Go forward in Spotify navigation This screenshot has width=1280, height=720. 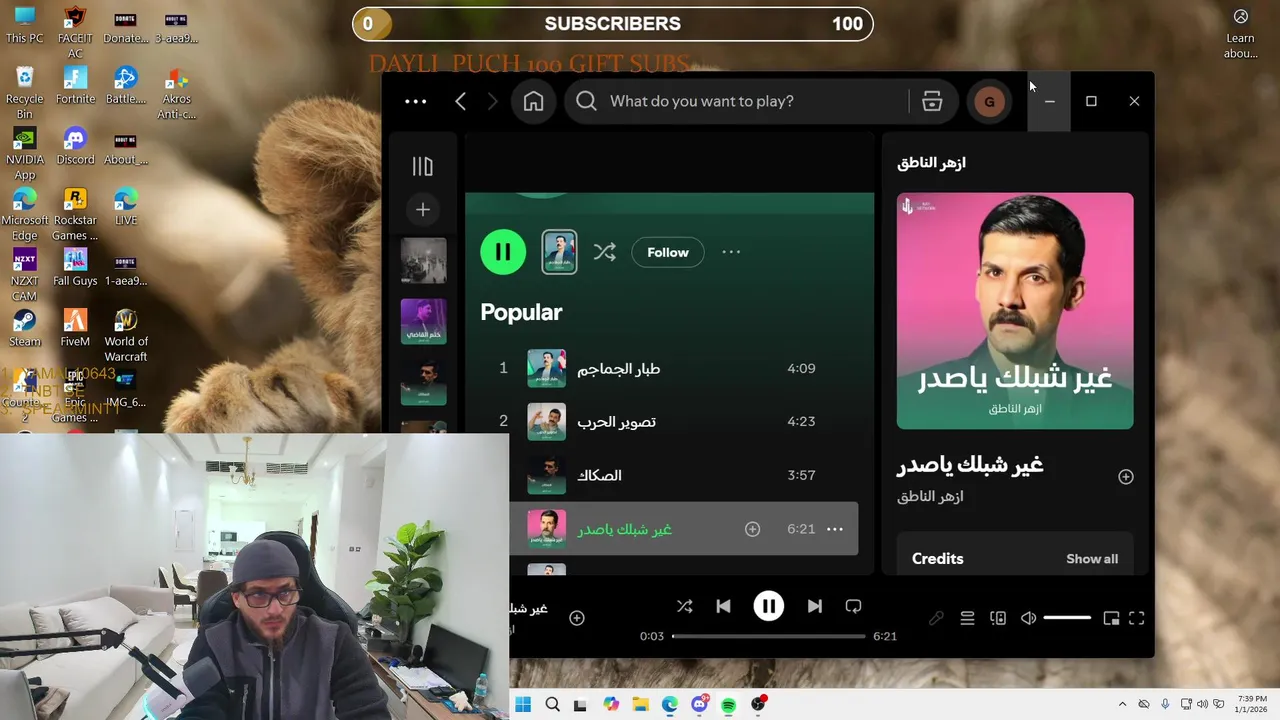[x=492, y=101]
